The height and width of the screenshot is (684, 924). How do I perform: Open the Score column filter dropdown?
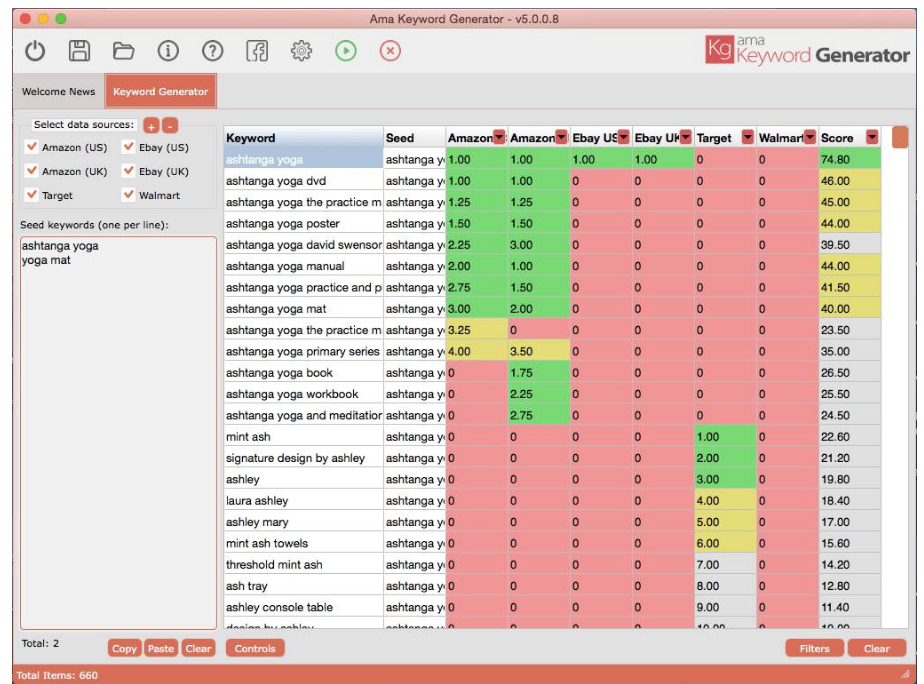coord(872,137)
